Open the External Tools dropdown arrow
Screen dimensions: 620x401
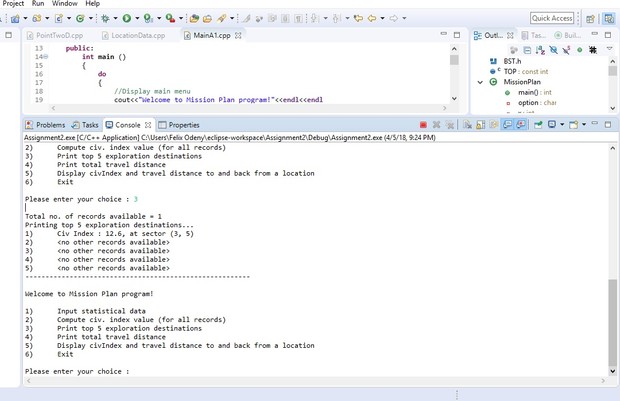point(181,18)
